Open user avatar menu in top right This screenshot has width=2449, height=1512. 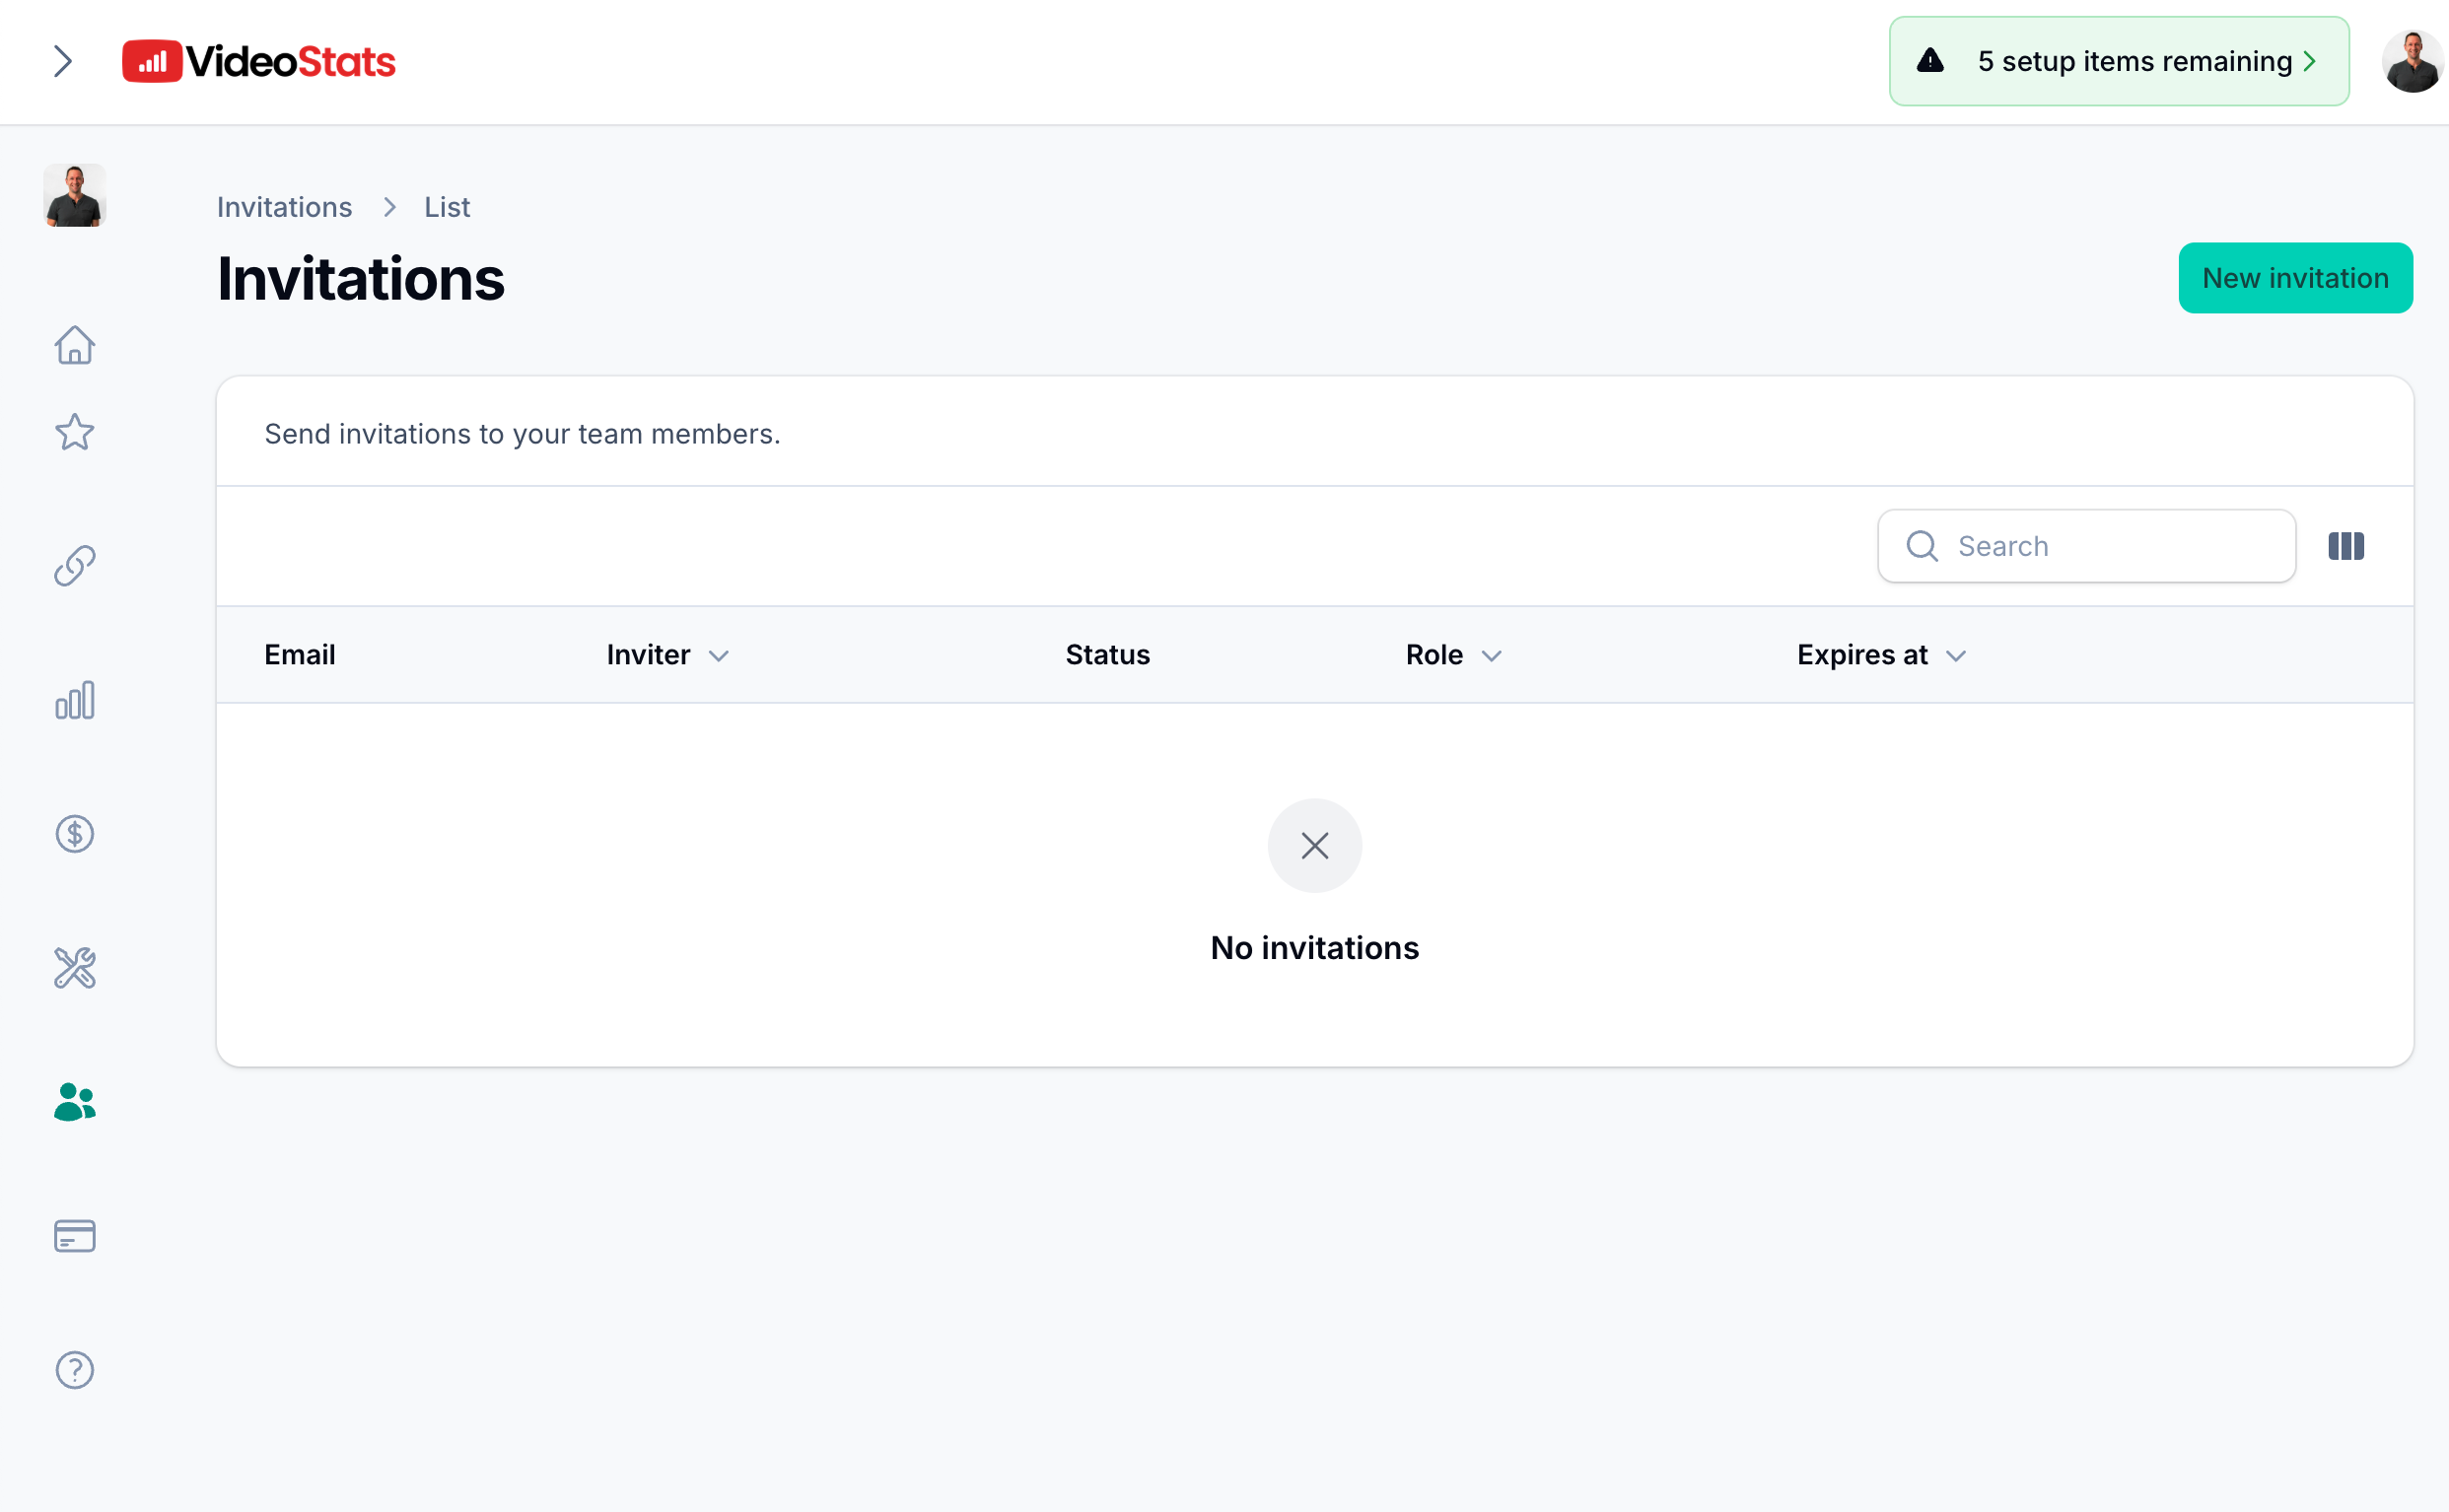coord(2411,62)
